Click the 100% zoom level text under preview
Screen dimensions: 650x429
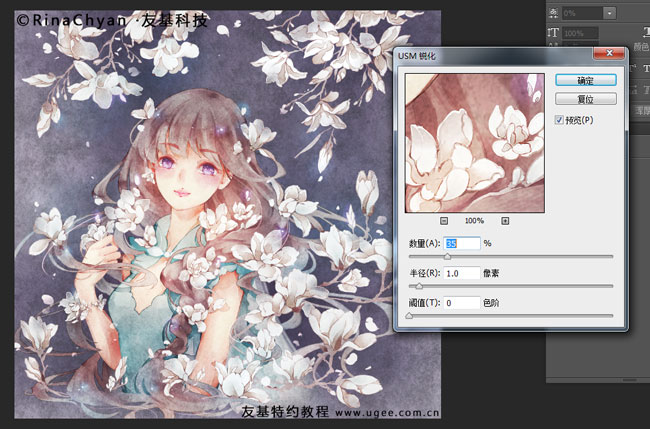coord(474,221)
